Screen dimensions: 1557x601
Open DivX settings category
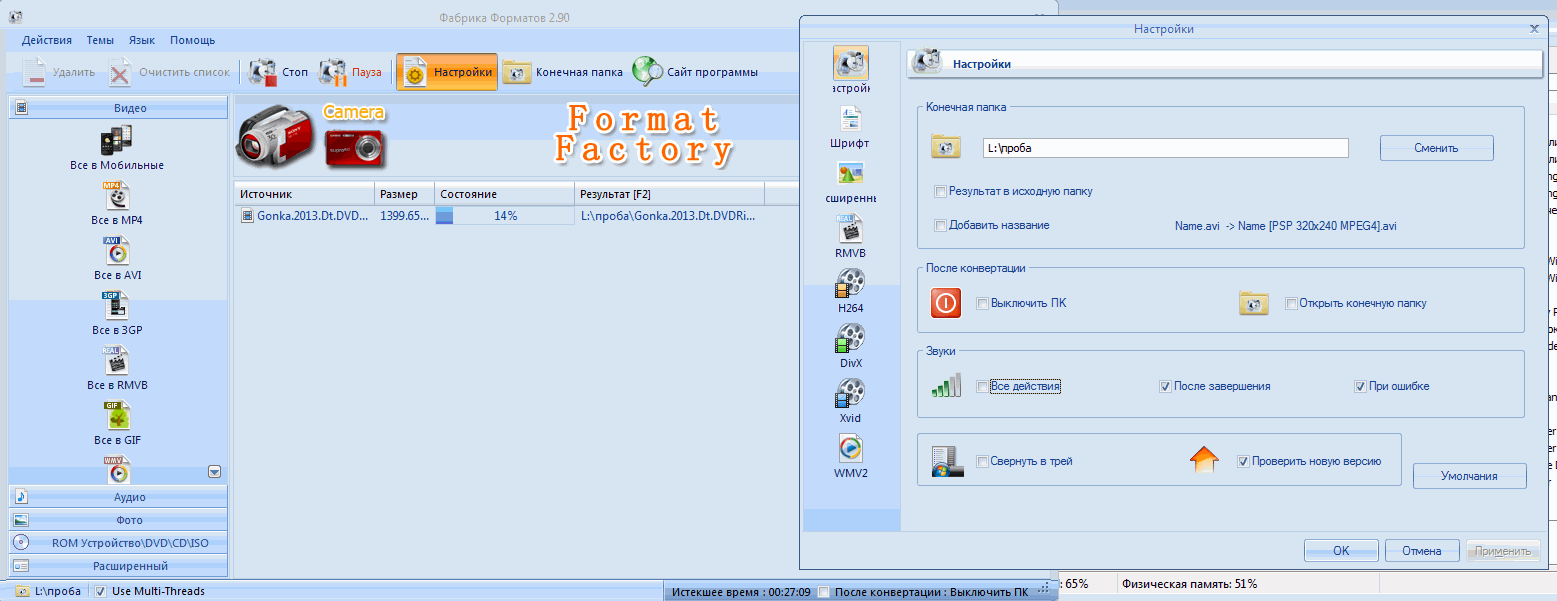851,339
